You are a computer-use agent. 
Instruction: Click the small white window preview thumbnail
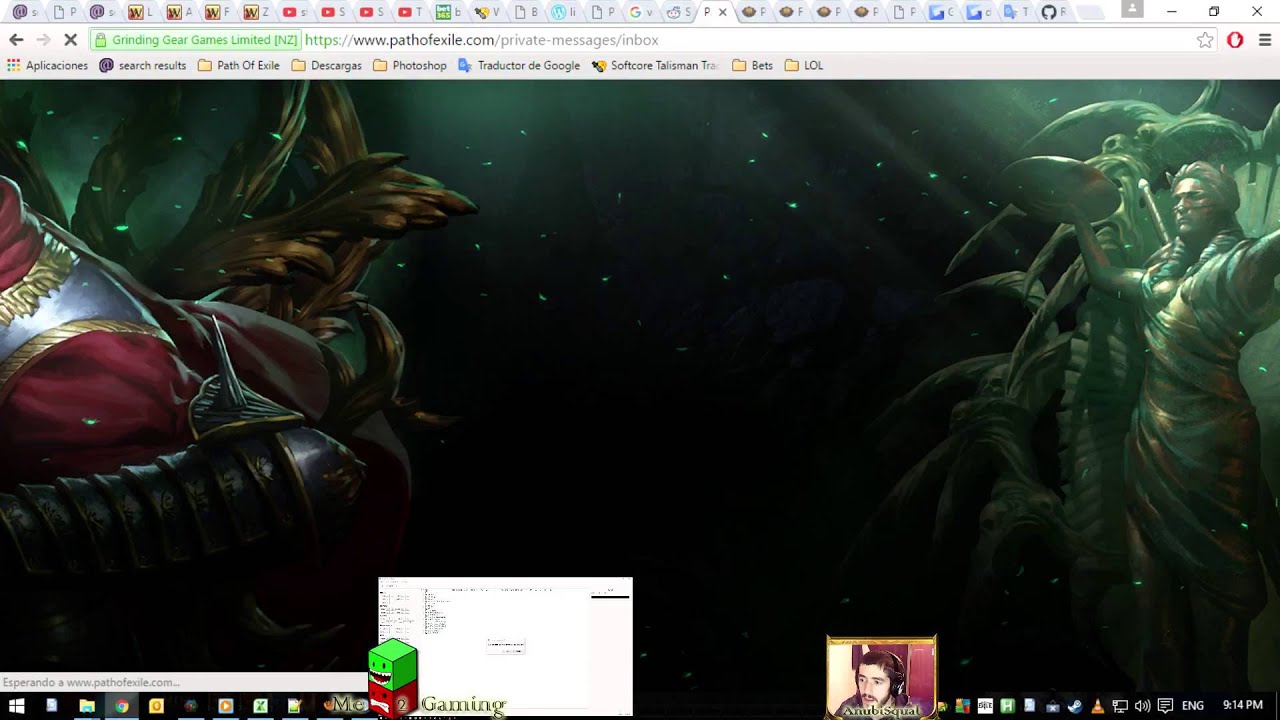click(x=506, y=646)
